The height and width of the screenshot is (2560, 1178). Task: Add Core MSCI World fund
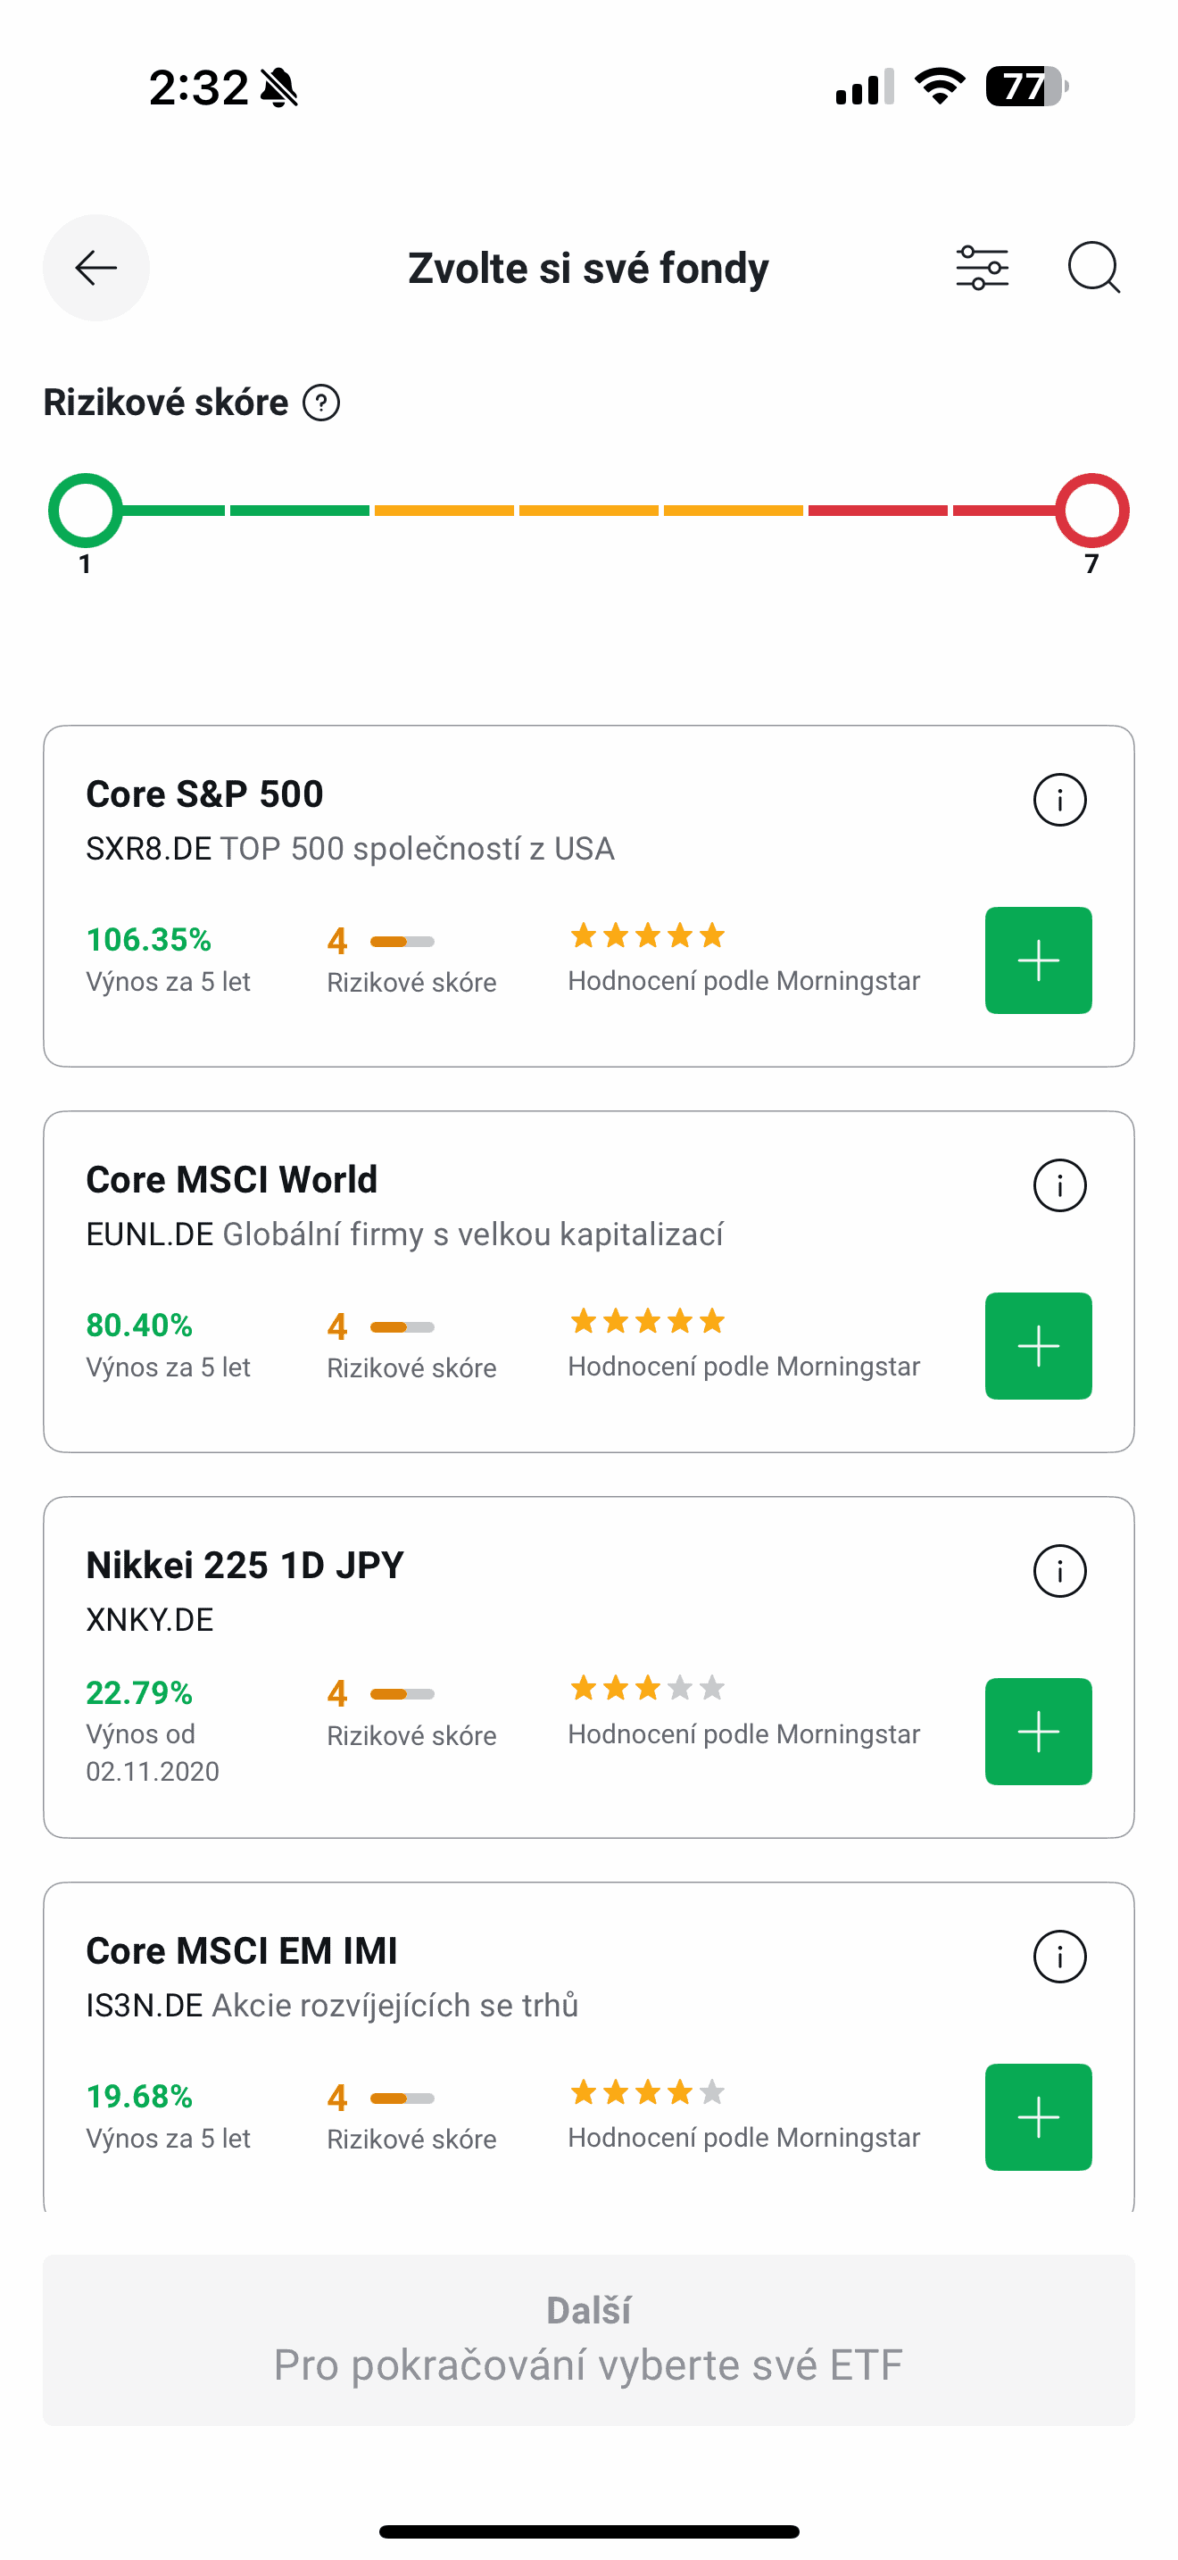click(1037, 1345)
